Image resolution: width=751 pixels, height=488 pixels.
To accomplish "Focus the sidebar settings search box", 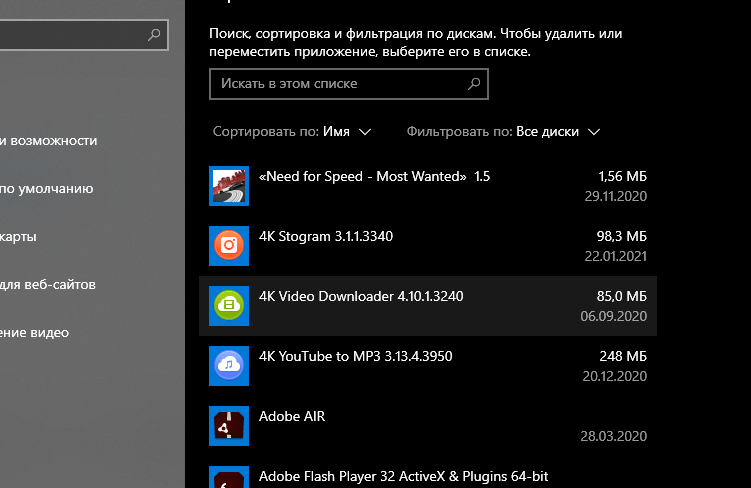I will pos(84,34).
